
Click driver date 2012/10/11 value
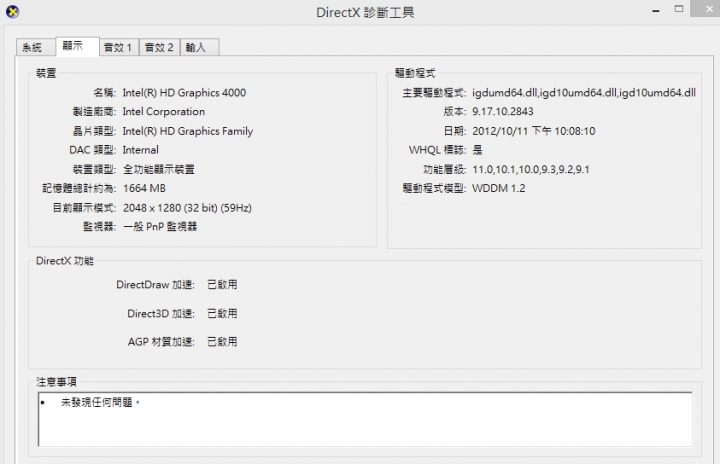point(534,131)
